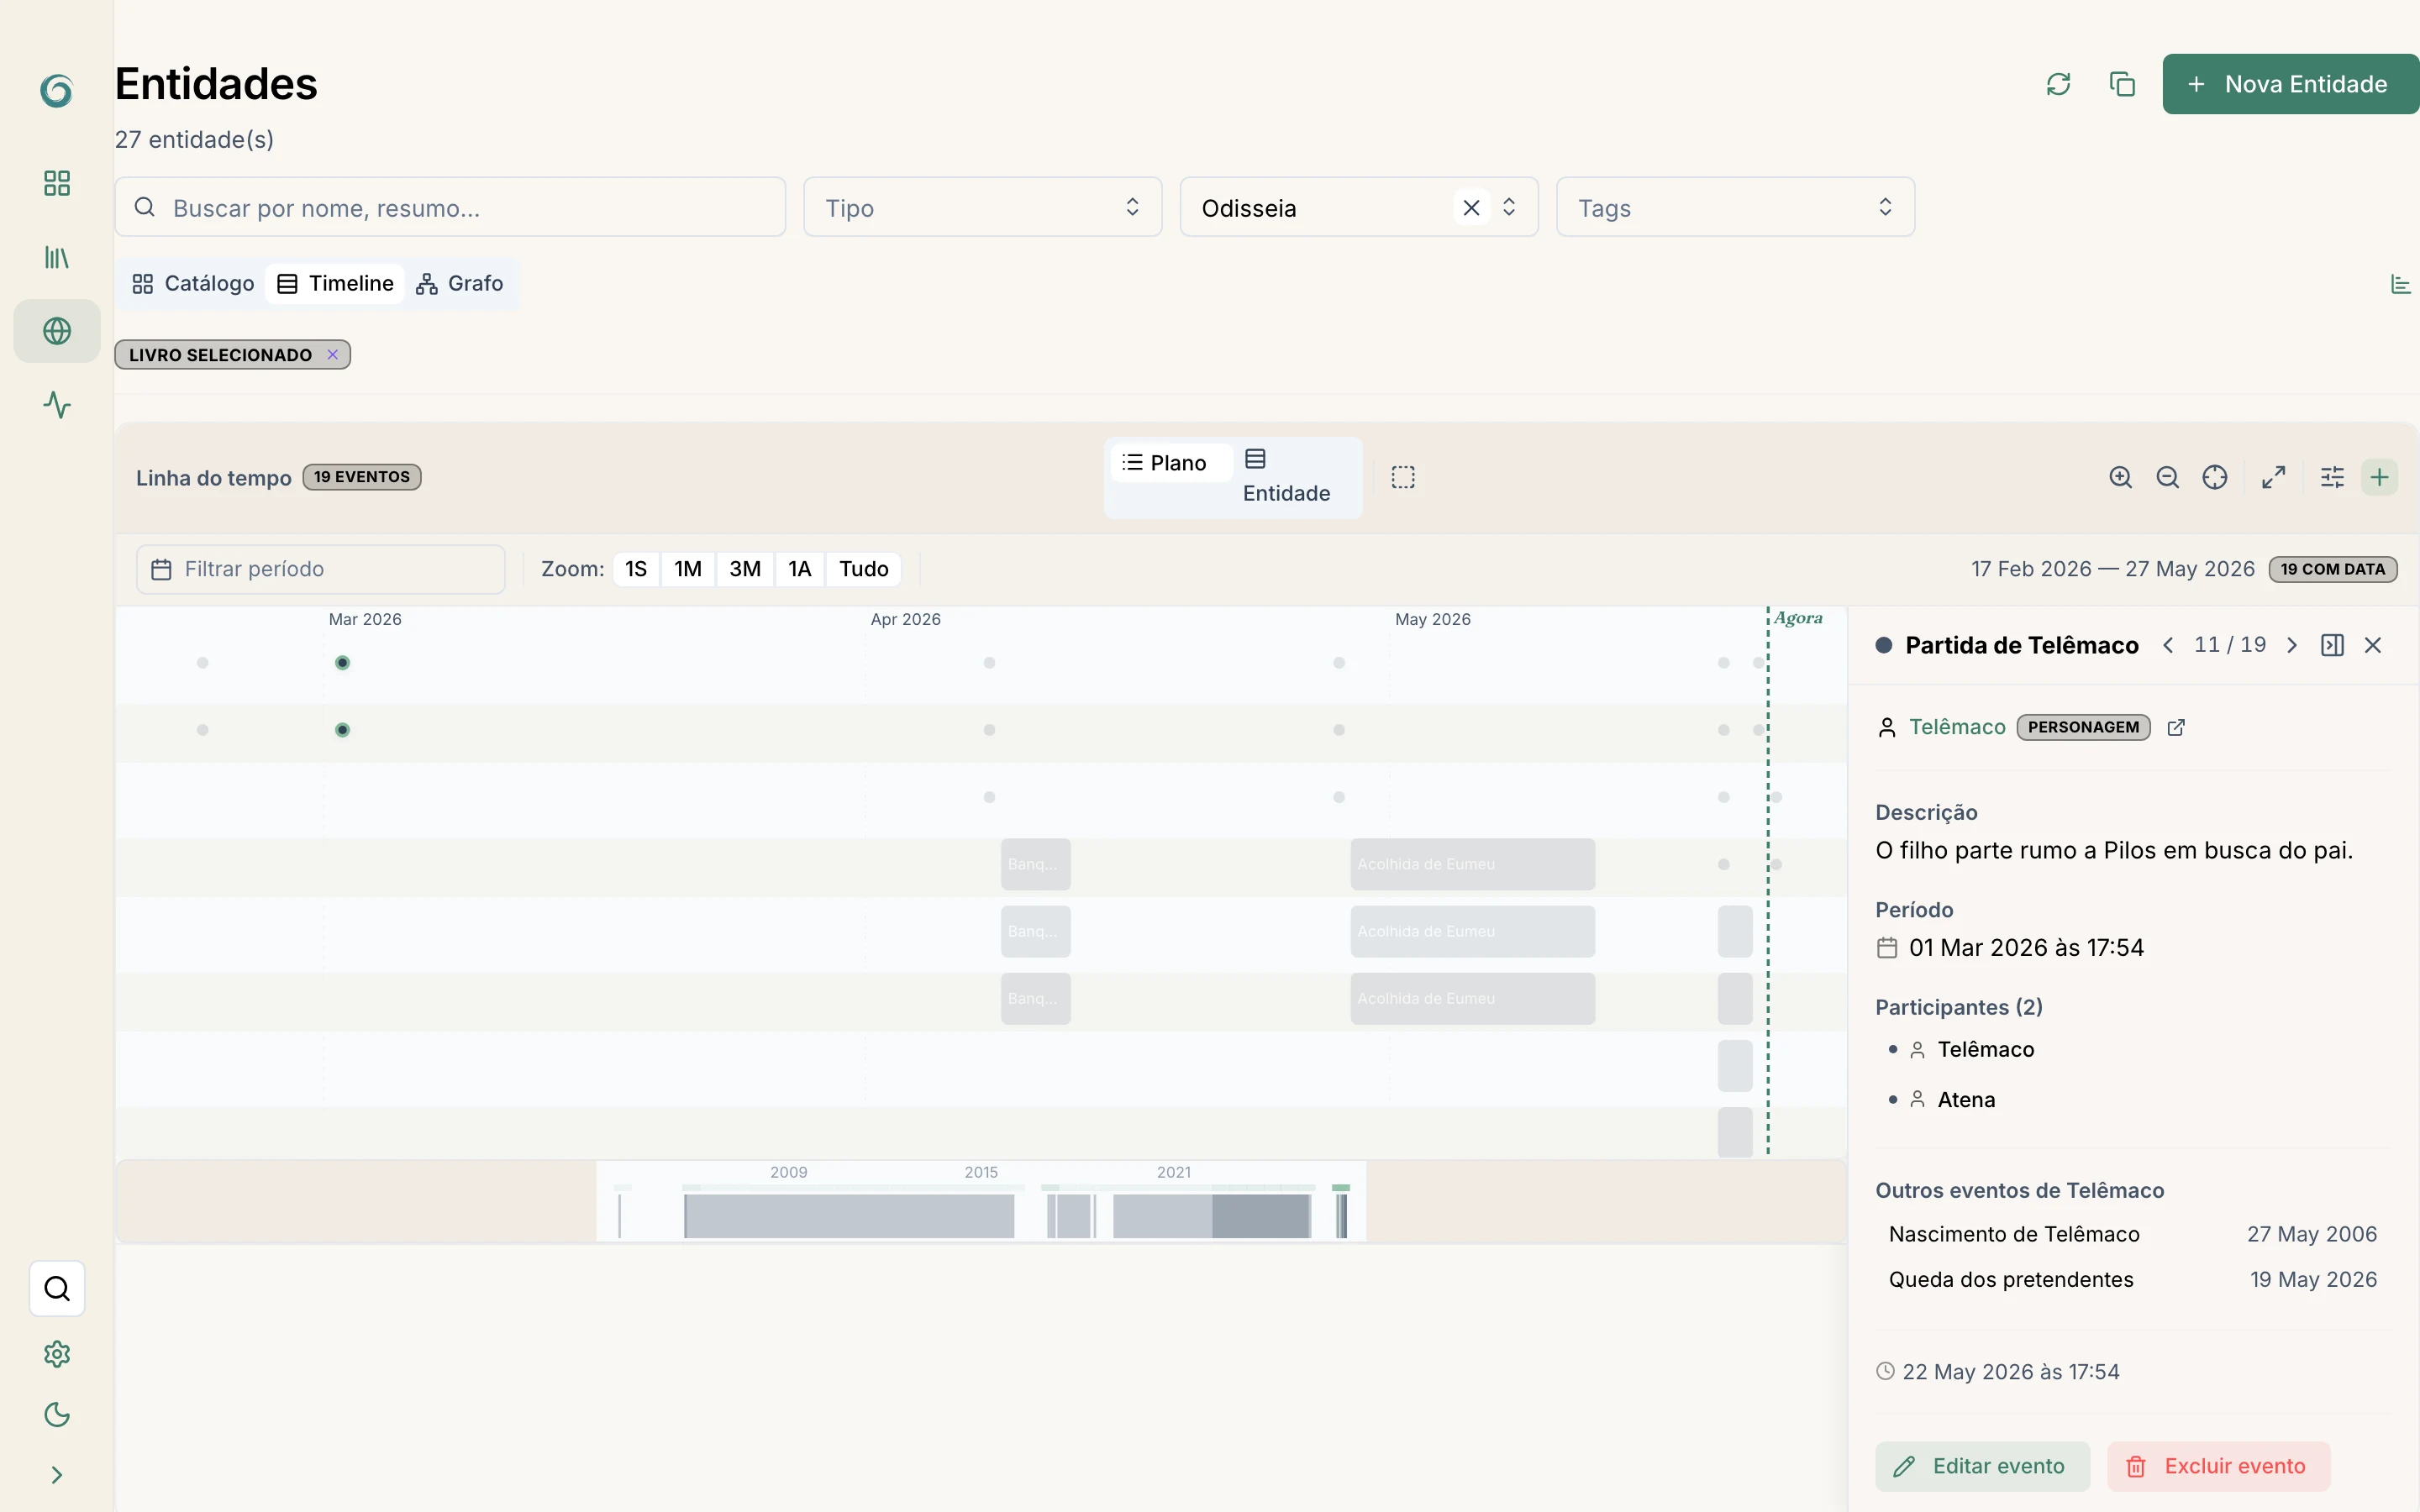This screenshot has width=2420, height=1512.
Task: Open Telêmaco in external view icon
Action: [x=2176, y=727]
